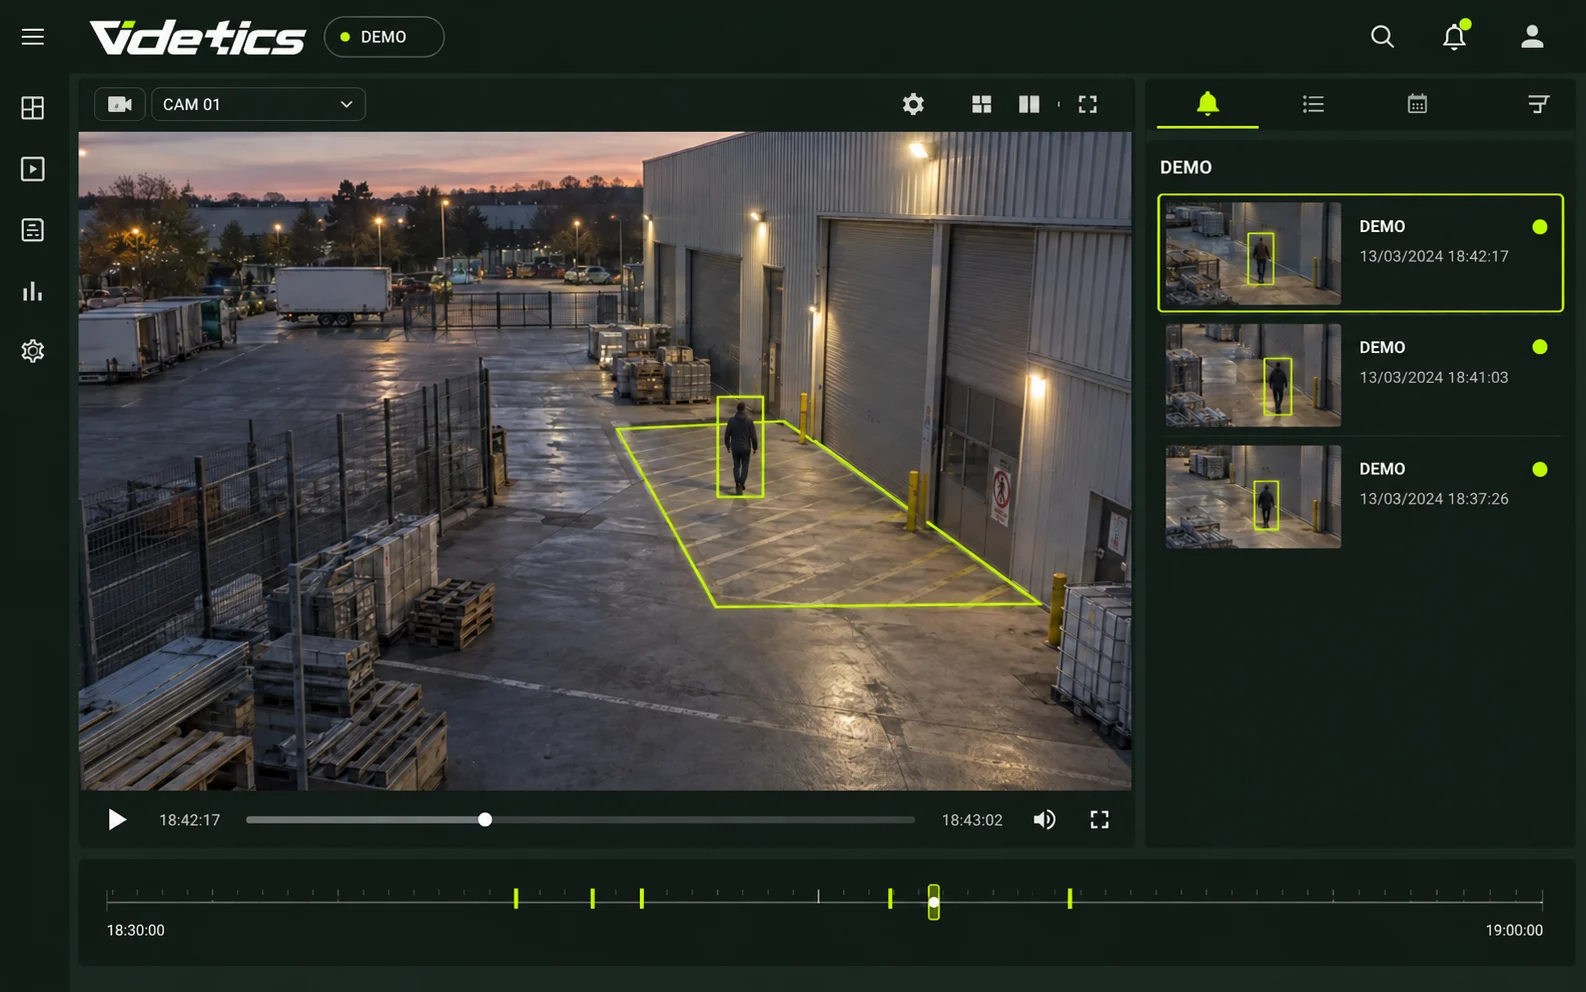Select the 18:42:17 alert thumbnail
Screen dimensions: 1586x992
[1253, 253]
